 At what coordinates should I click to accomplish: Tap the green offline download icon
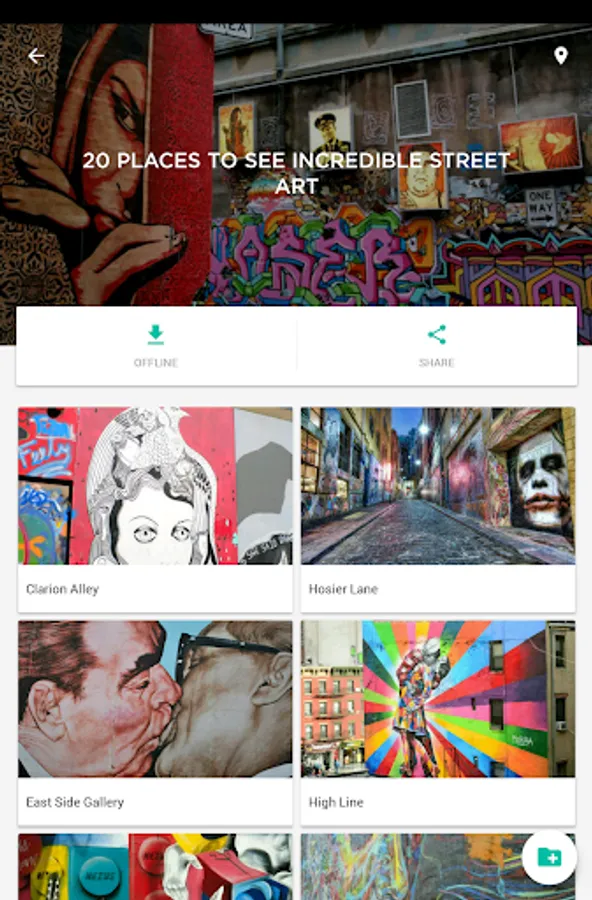tap(156, 335)
